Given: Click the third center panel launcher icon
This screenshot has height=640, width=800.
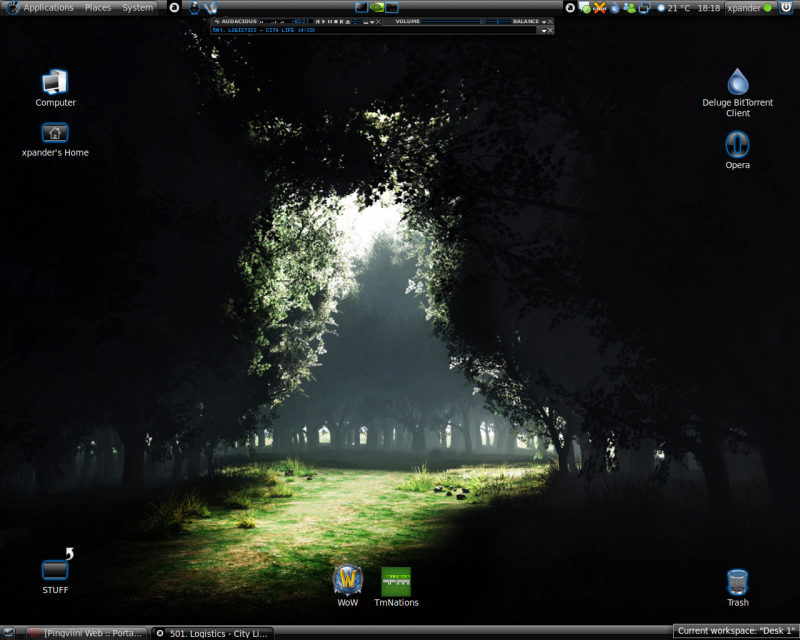Looking at the screenshot, I should click(x=392, y=8).
